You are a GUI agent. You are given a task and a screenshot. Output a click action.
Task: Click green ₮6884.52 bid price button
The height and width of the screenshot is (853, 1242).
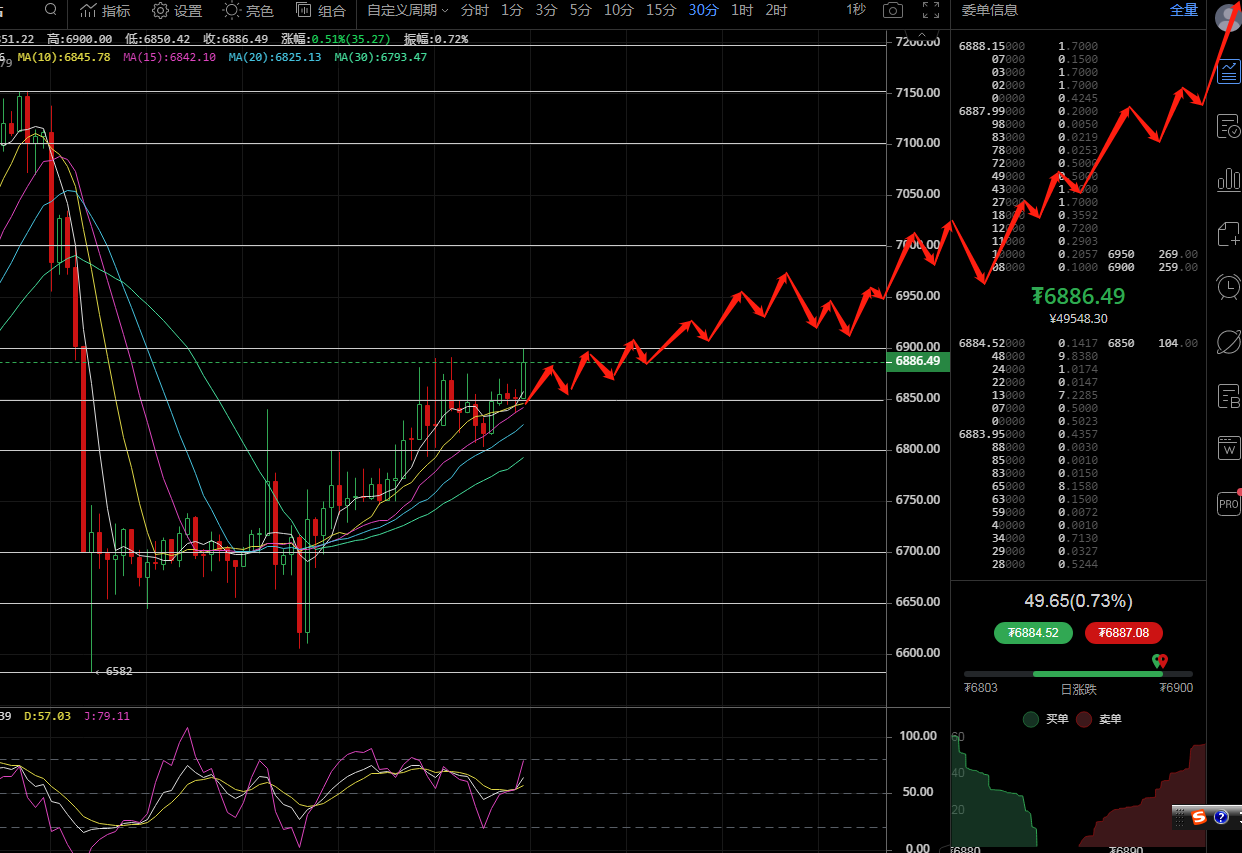click(1033, 633)
